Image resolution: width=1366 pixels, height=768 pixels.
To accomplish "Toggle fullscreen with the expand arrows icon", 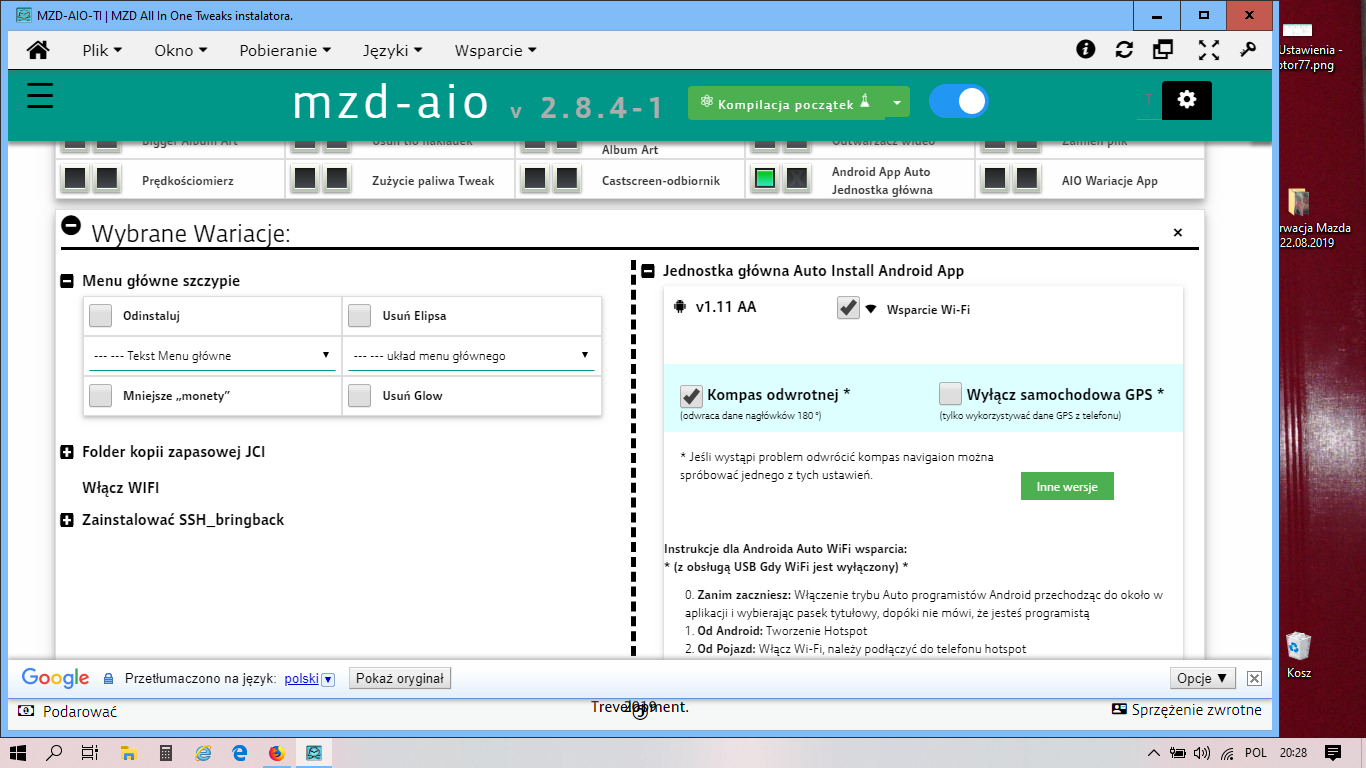I will pyautogui.click(x=1209, y=50).
